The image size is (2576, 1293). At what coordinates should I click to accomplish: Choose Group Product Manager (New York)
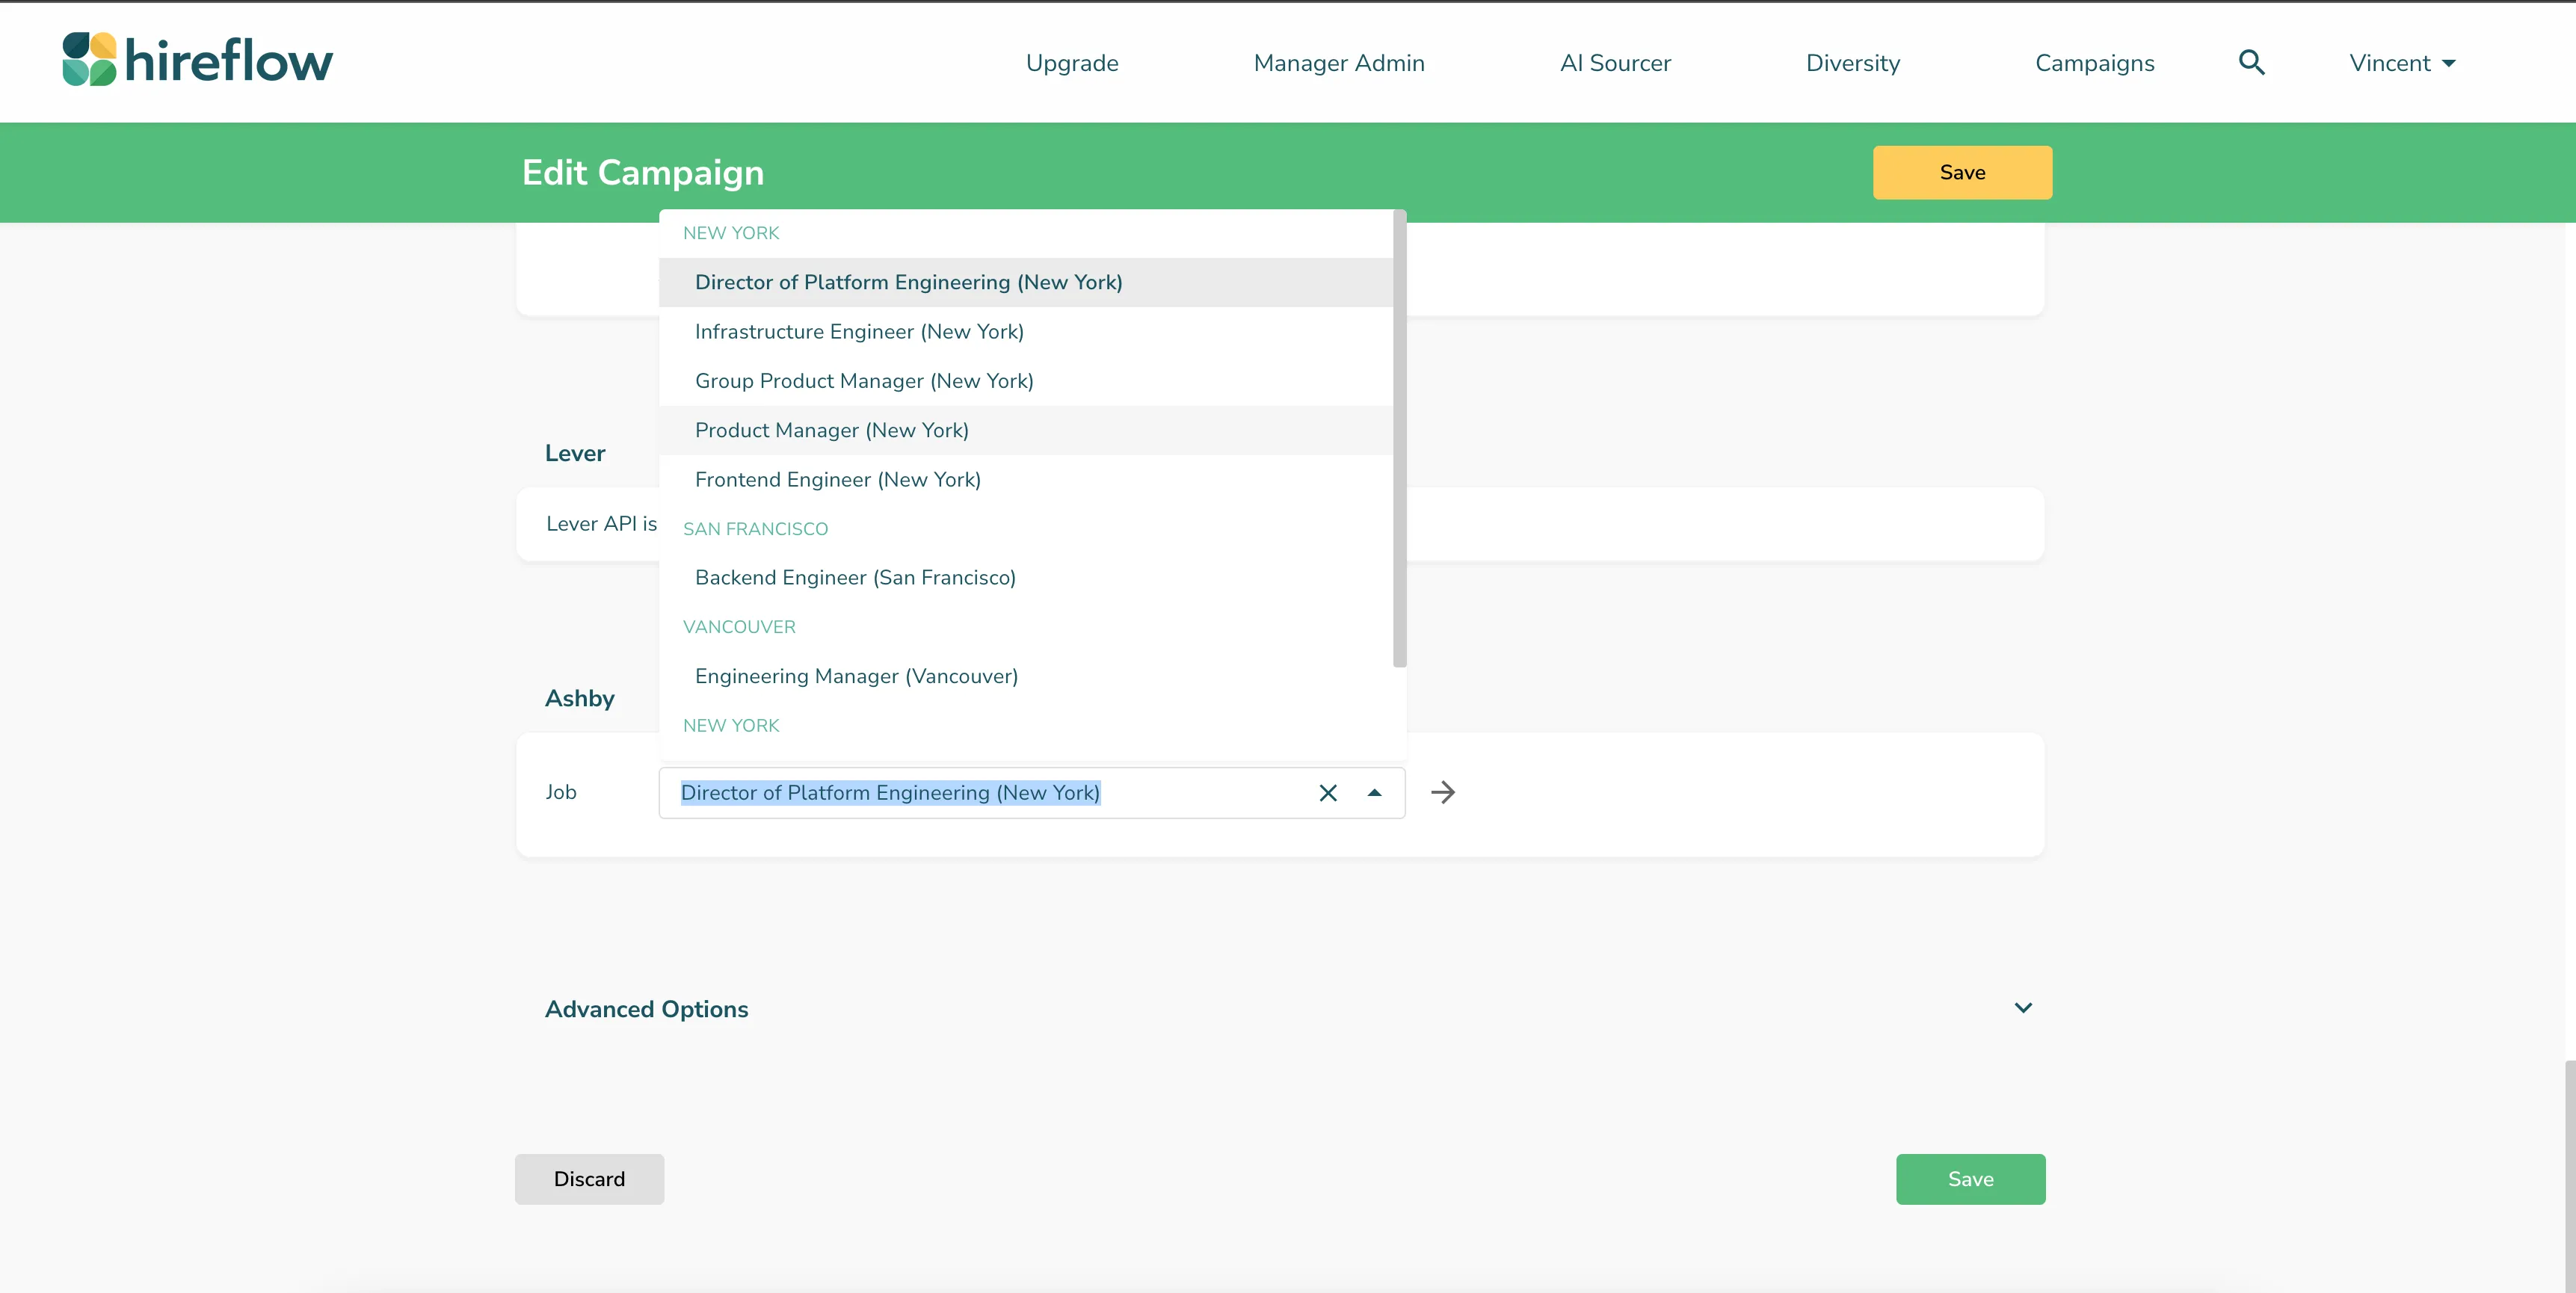(1026, 381)
